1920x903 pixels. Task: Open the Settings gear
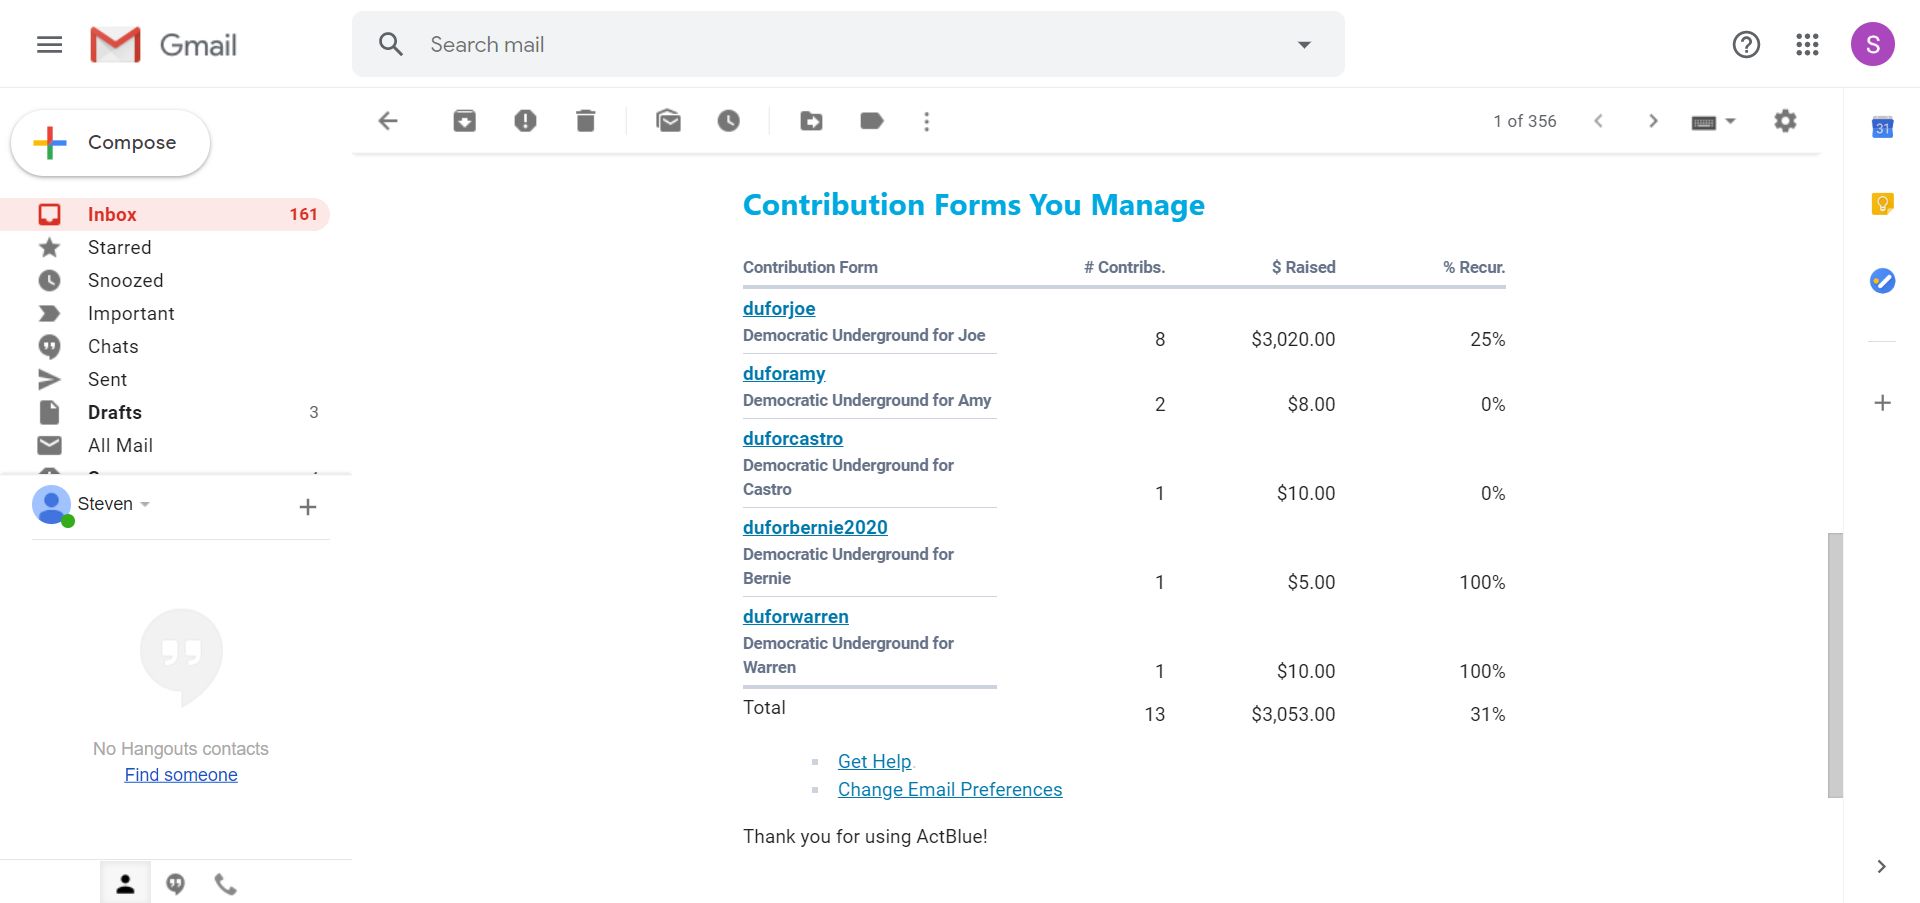click(1785, 121)
